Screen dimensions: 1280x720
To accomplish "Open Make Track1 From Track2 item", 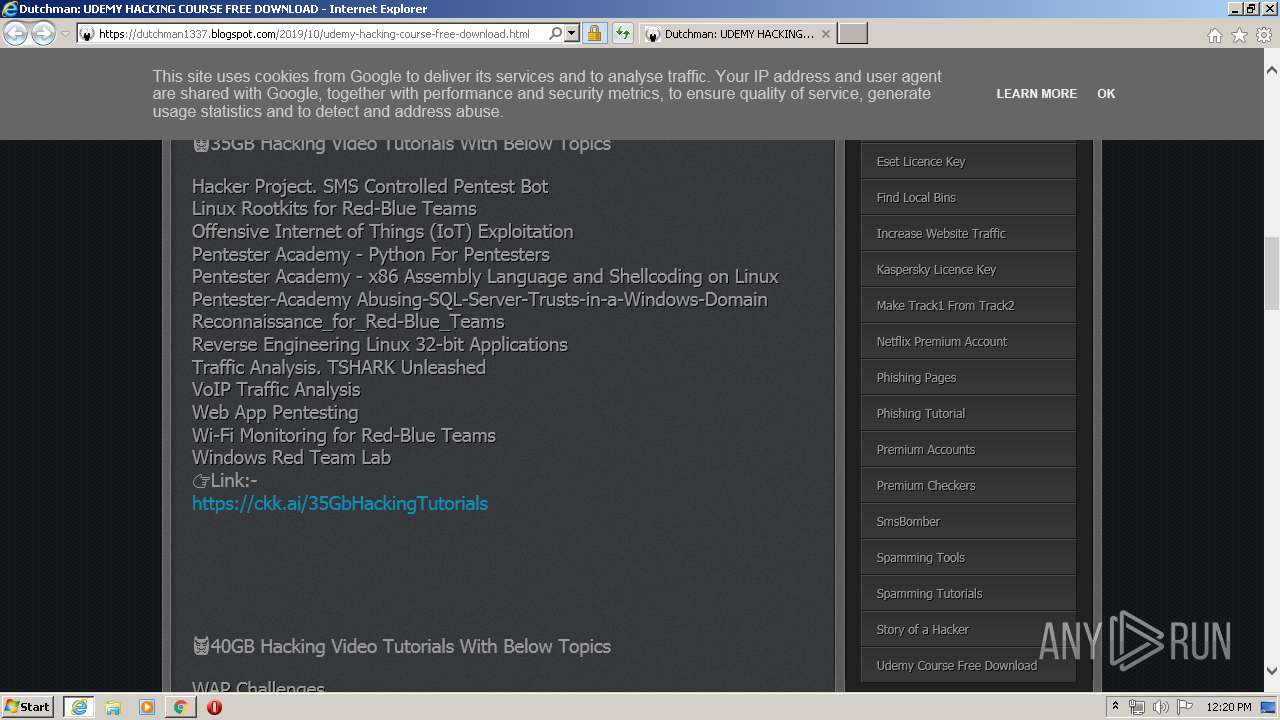I will pyautogui.click(x=968, y=305).
